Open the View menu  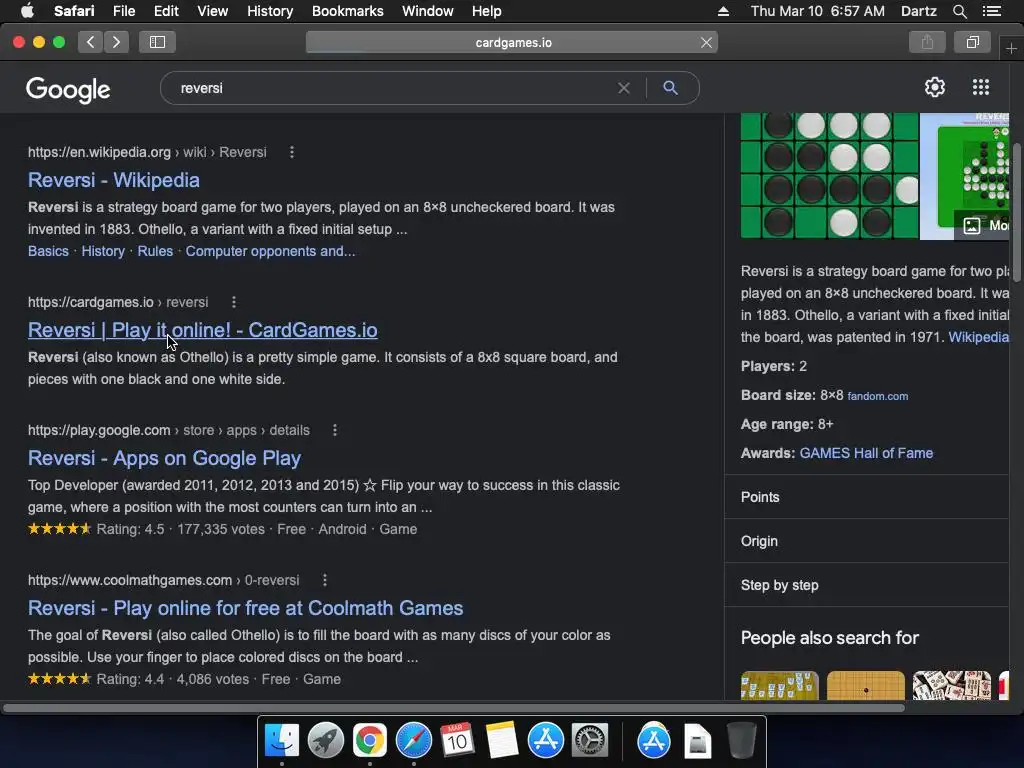coord(213,11)
